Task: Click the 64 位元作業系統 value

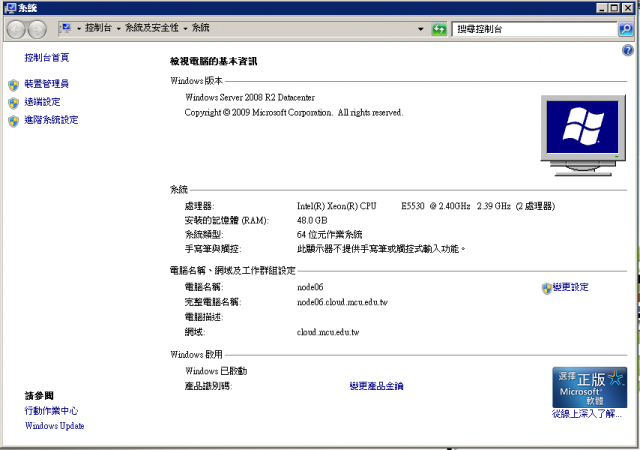Action: click(x=329, y=234)
